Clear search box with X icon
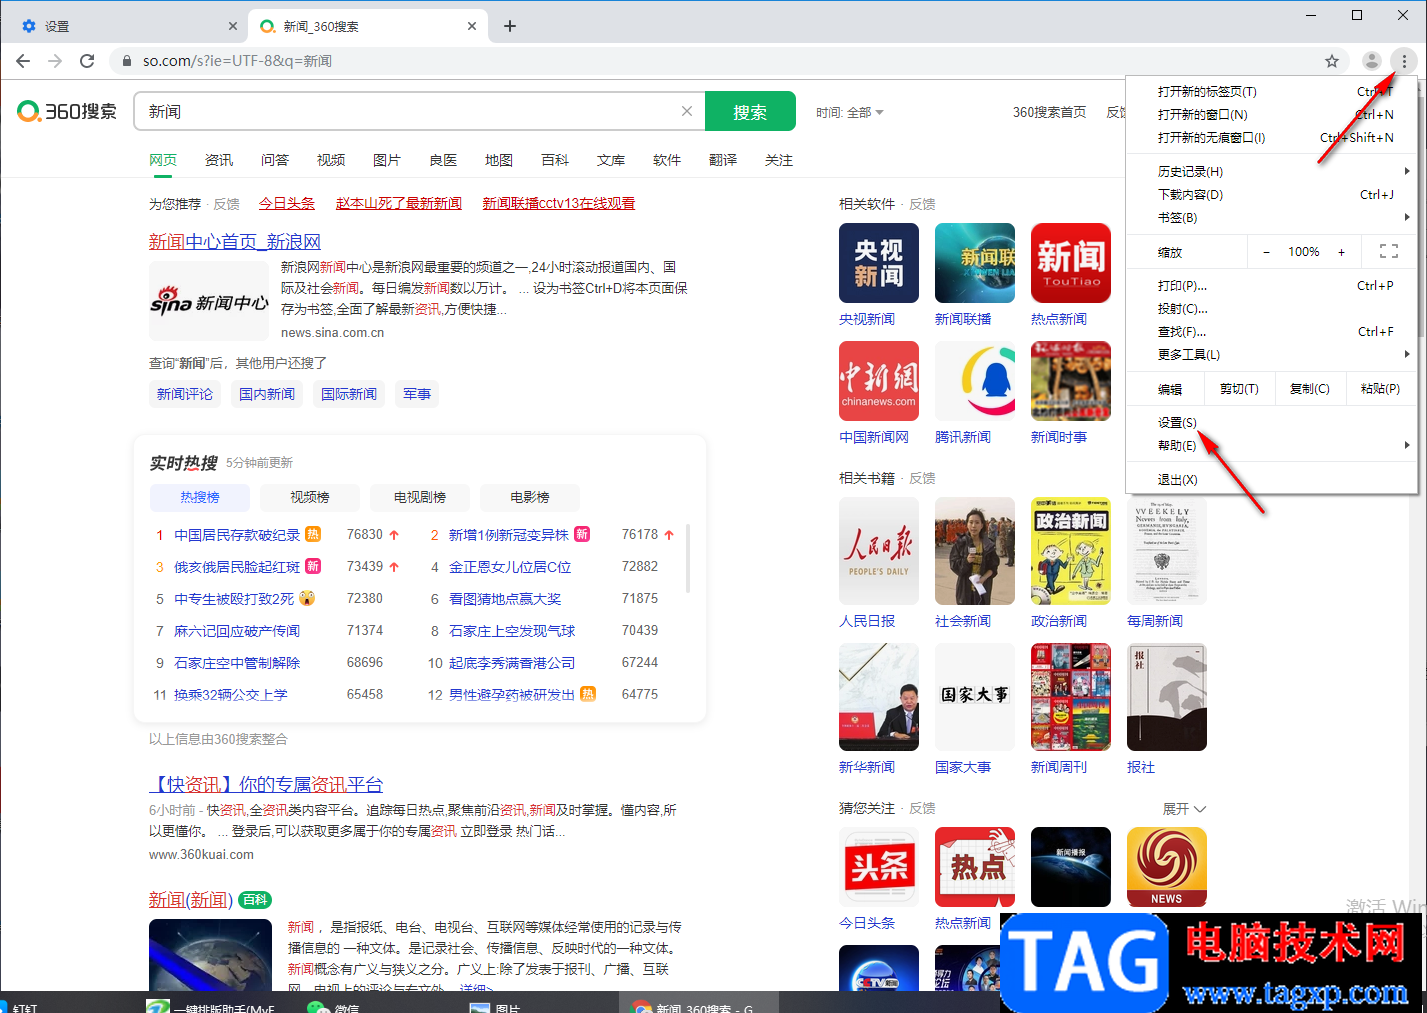1427x1013 pixels. pos(687,111)
